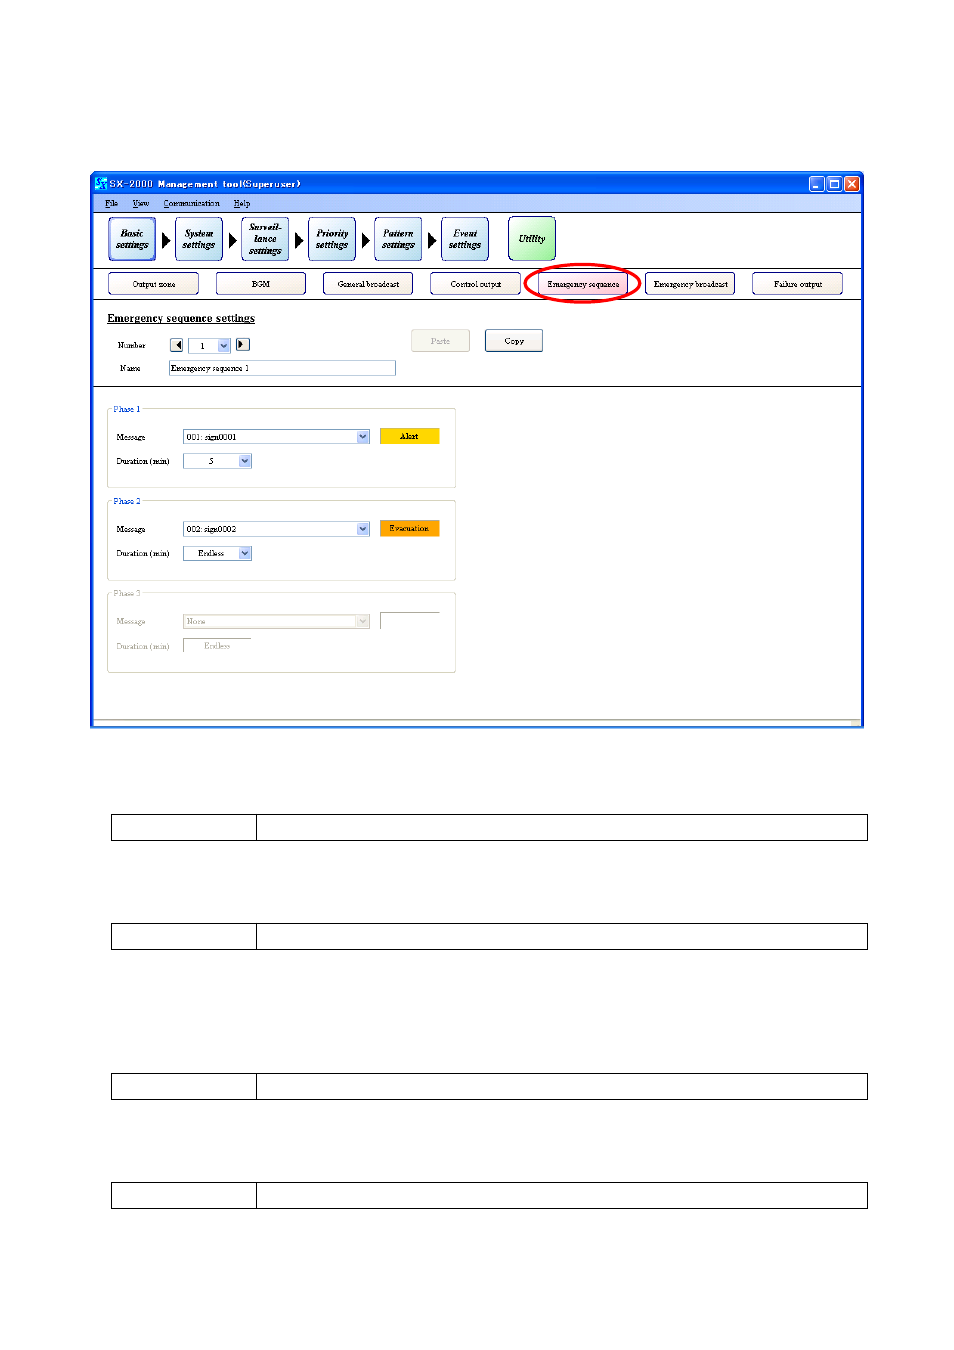Open the Basic settings step
This screenshot has height=1350, width=954.
click(x=132, y=239)
